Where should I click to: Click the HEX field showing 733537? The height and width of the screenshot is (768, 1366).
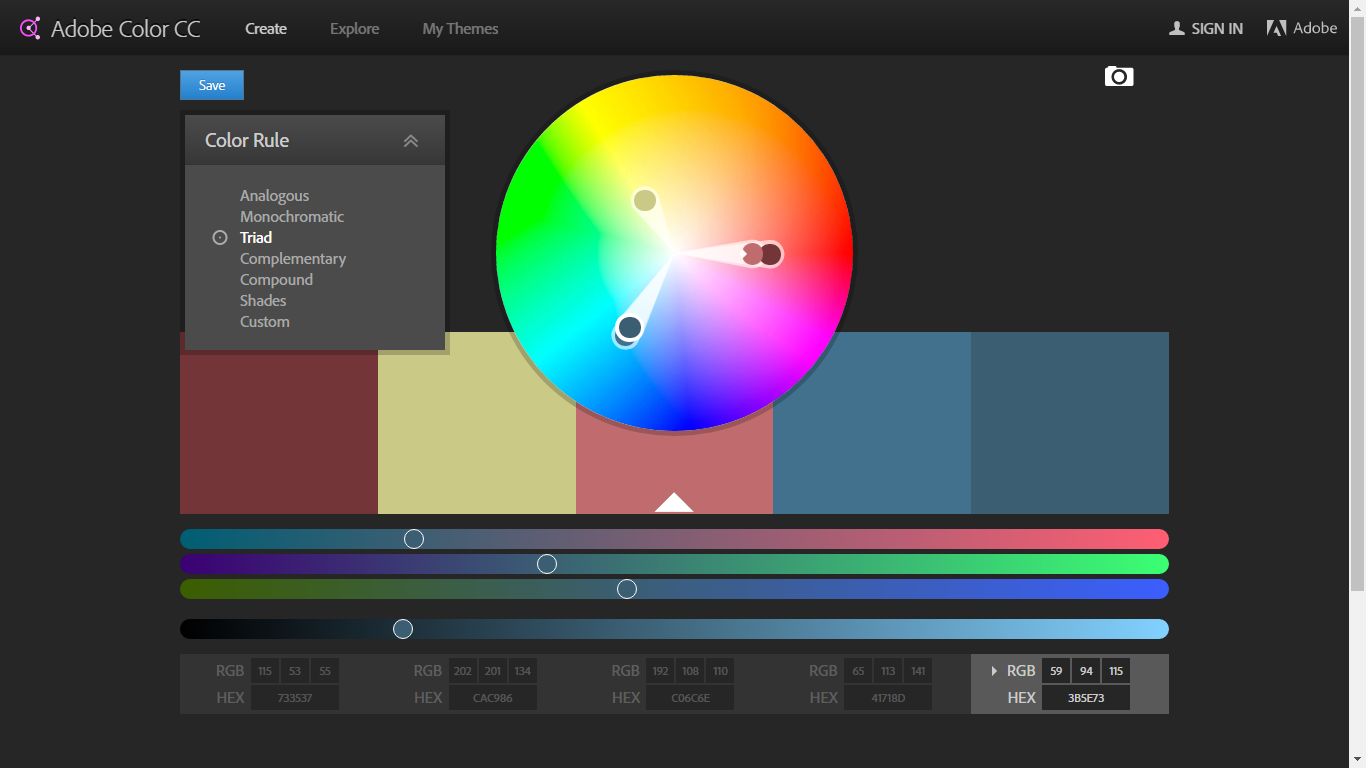[x=295, y=698]
